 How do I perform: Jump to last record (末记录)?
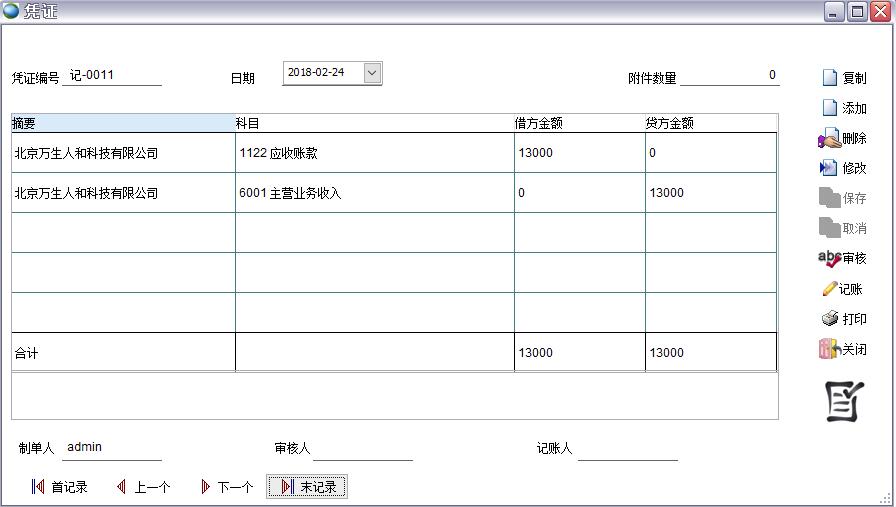point(307,487)
